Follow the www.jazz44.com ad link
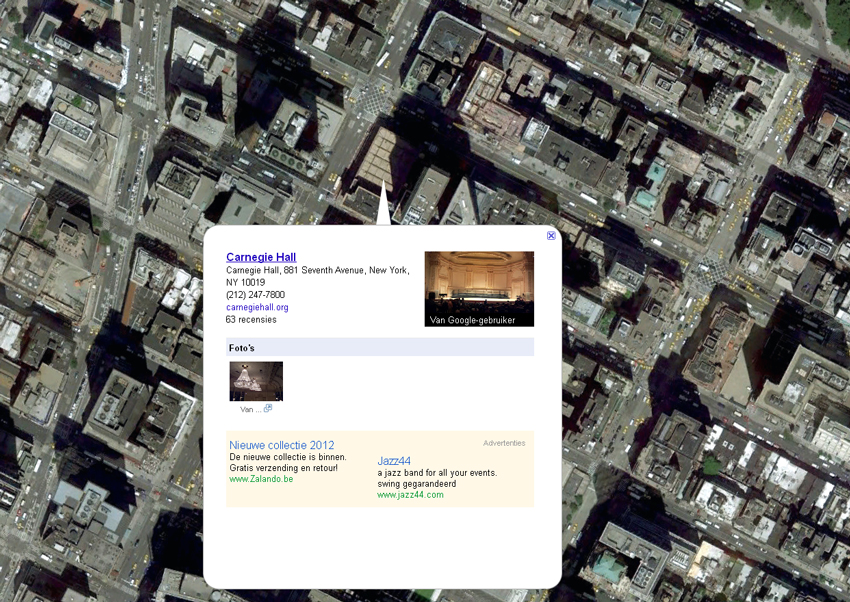This screenshot has width=850, height=602. pyautogui.click(x=410, y=495)
